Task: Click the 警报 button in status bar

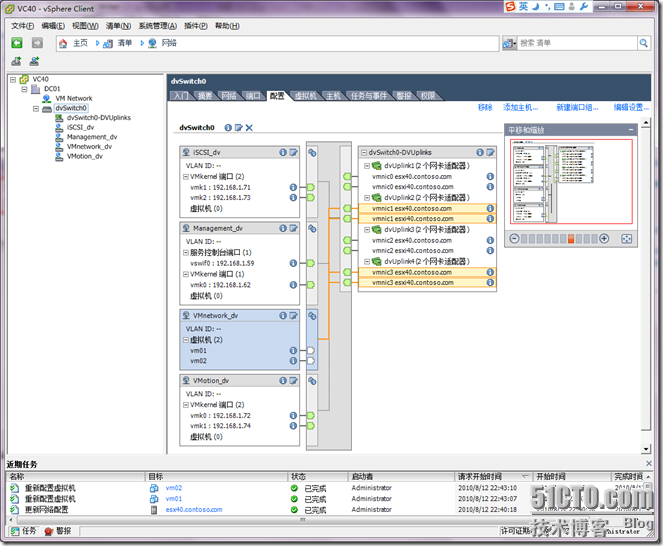Action: pos(58,531)
